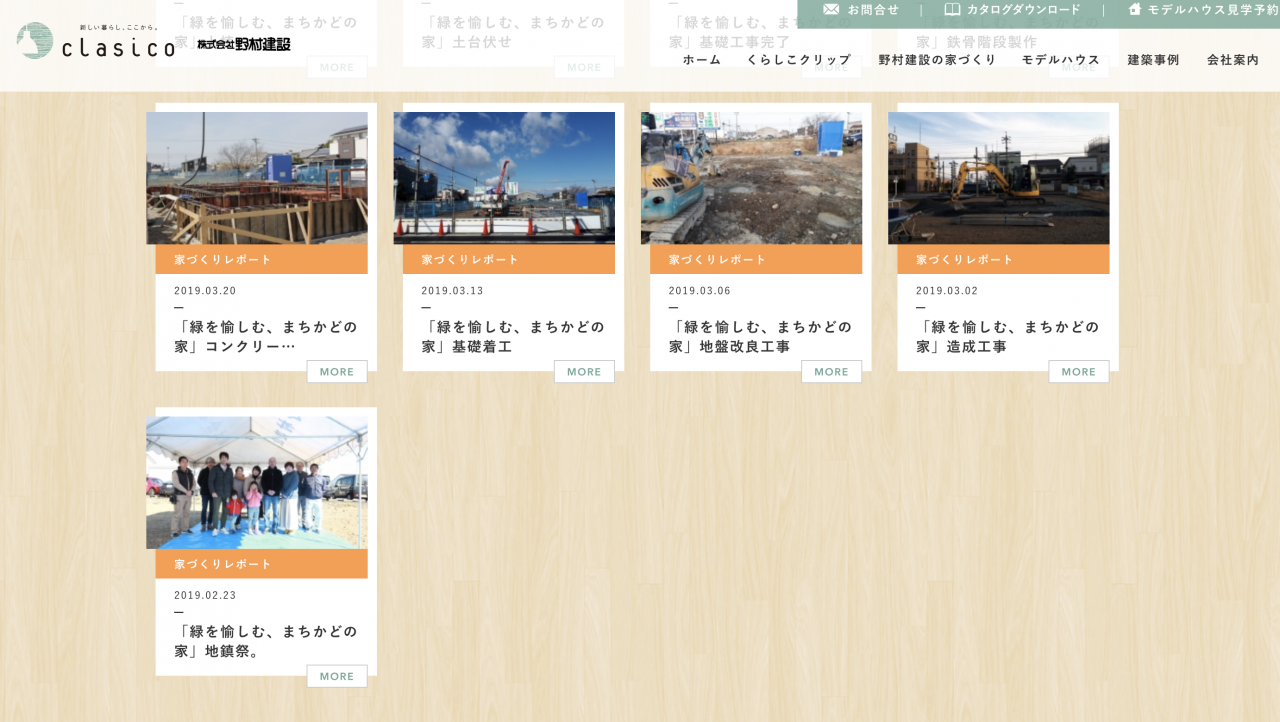The width and height of the screenshot is (1280, 722).
Task: Open the yellow excavator photo dated 2019.03.02
Action: [998, 178]
